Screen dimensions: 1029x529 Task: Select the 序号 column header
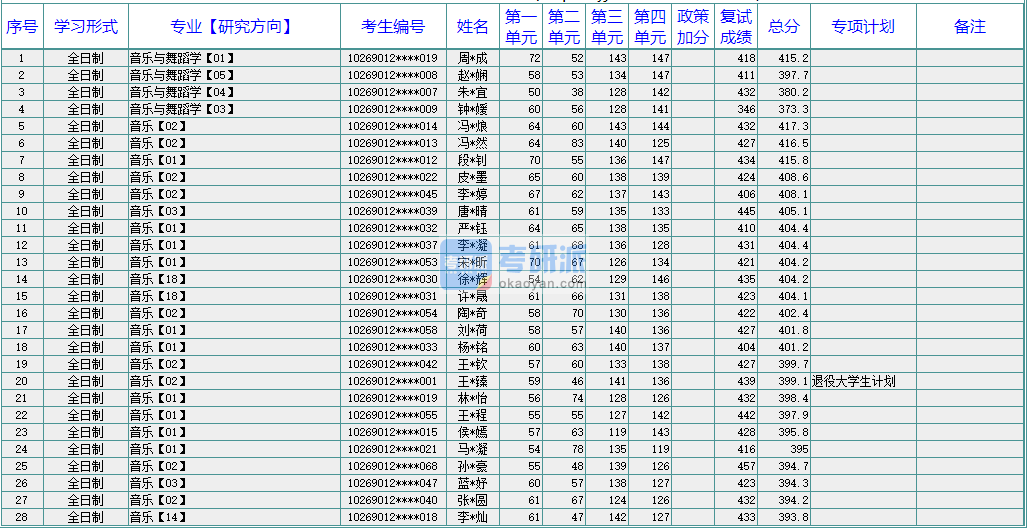coord(22,27)
